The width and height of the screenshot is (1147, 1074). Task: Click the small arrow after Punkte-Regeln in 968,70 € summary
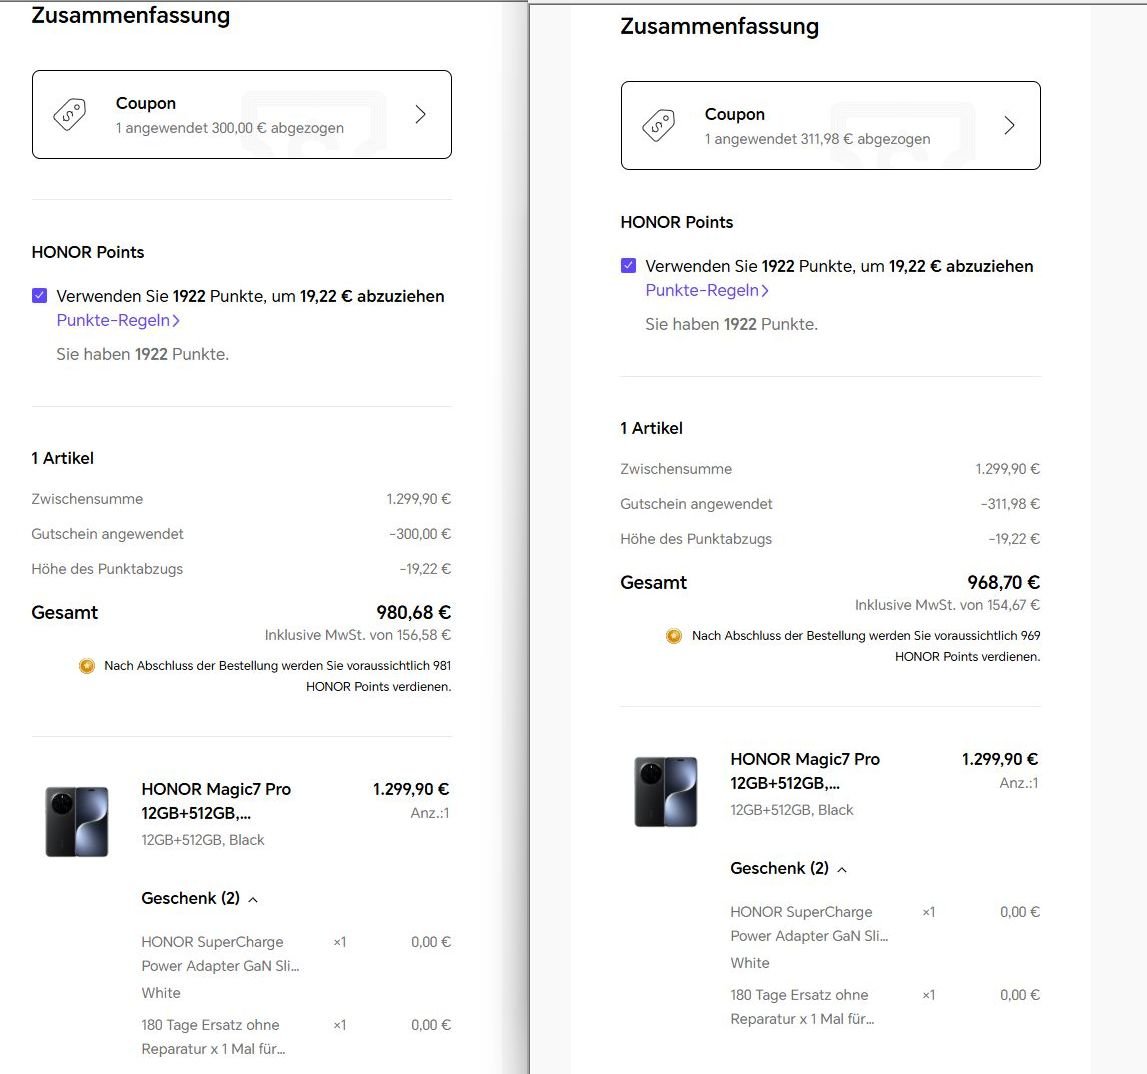pyautogui.click(x=765, y=291)
